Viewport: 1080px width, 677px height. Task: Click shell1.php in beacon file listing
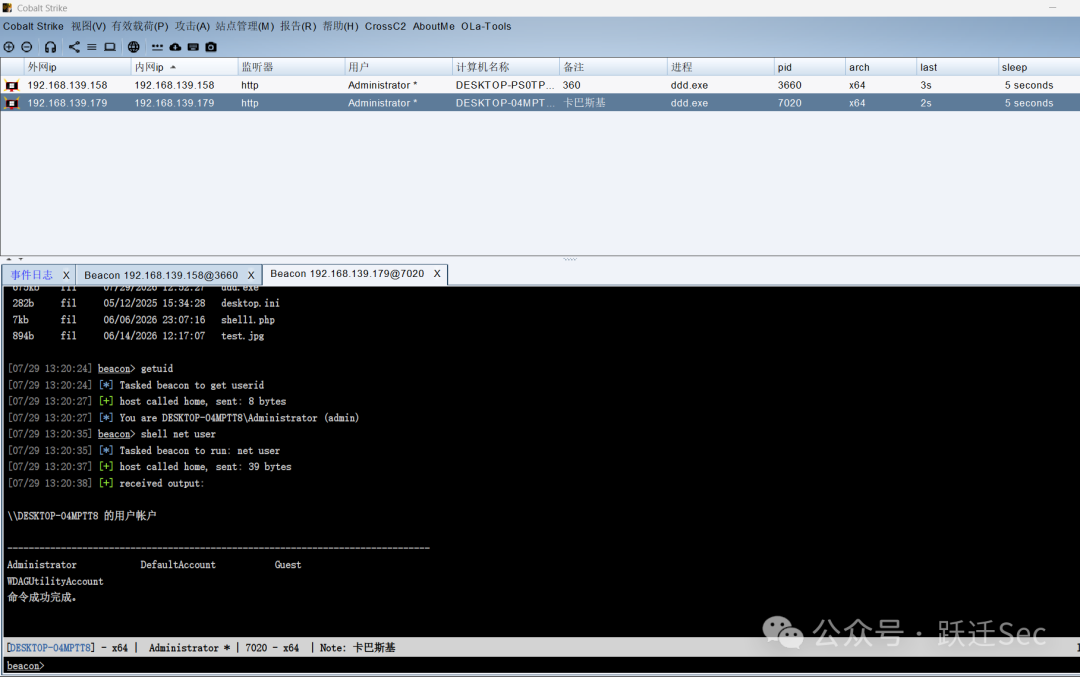[248, 320]
